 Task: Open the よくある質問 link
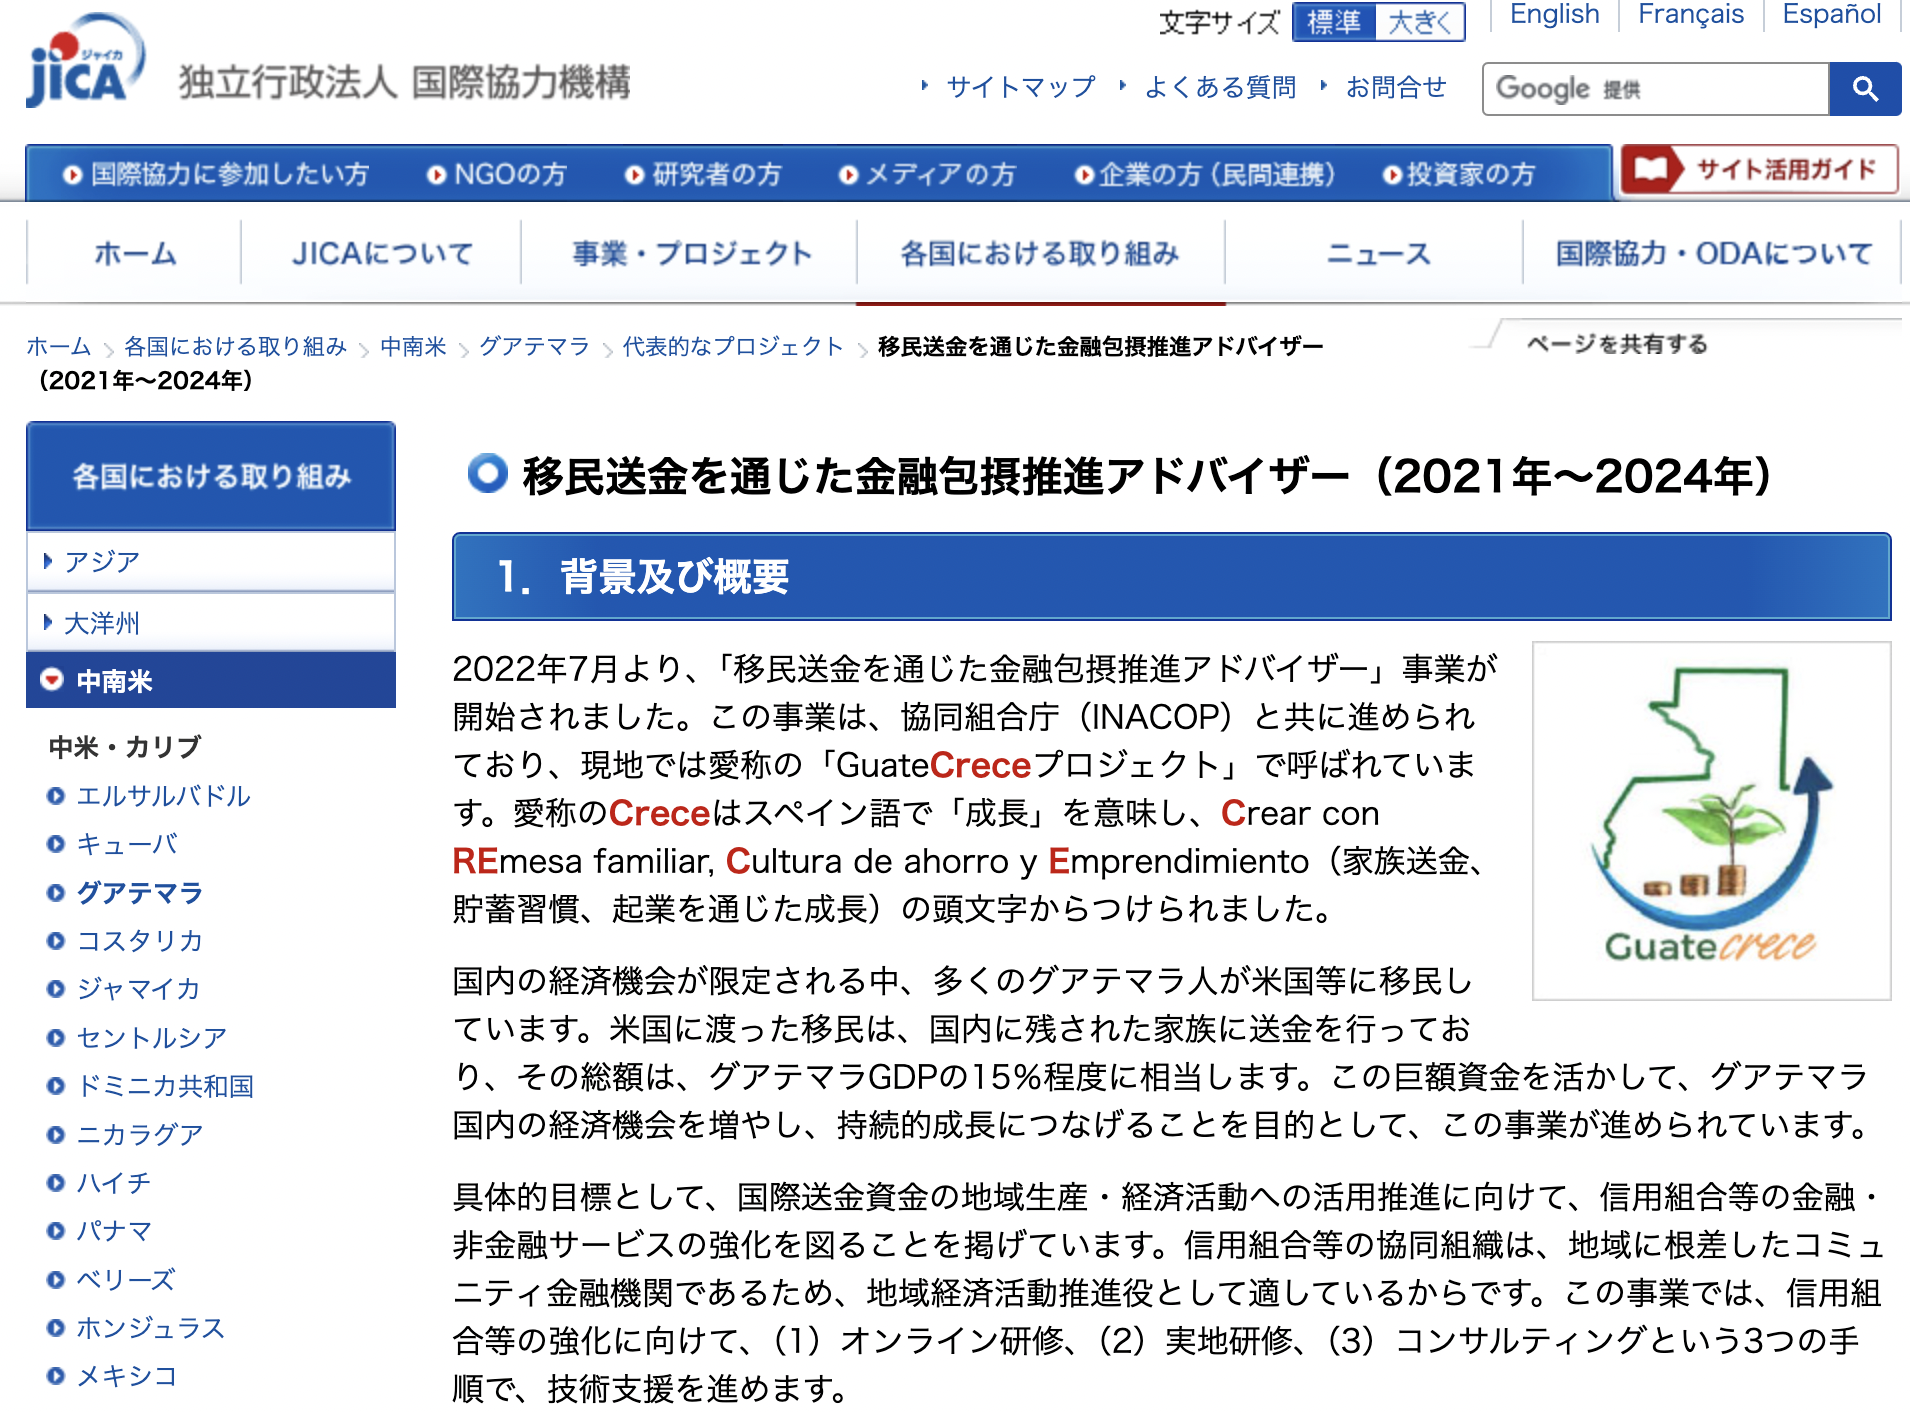pyautogui.click(x=1220, y=87)
